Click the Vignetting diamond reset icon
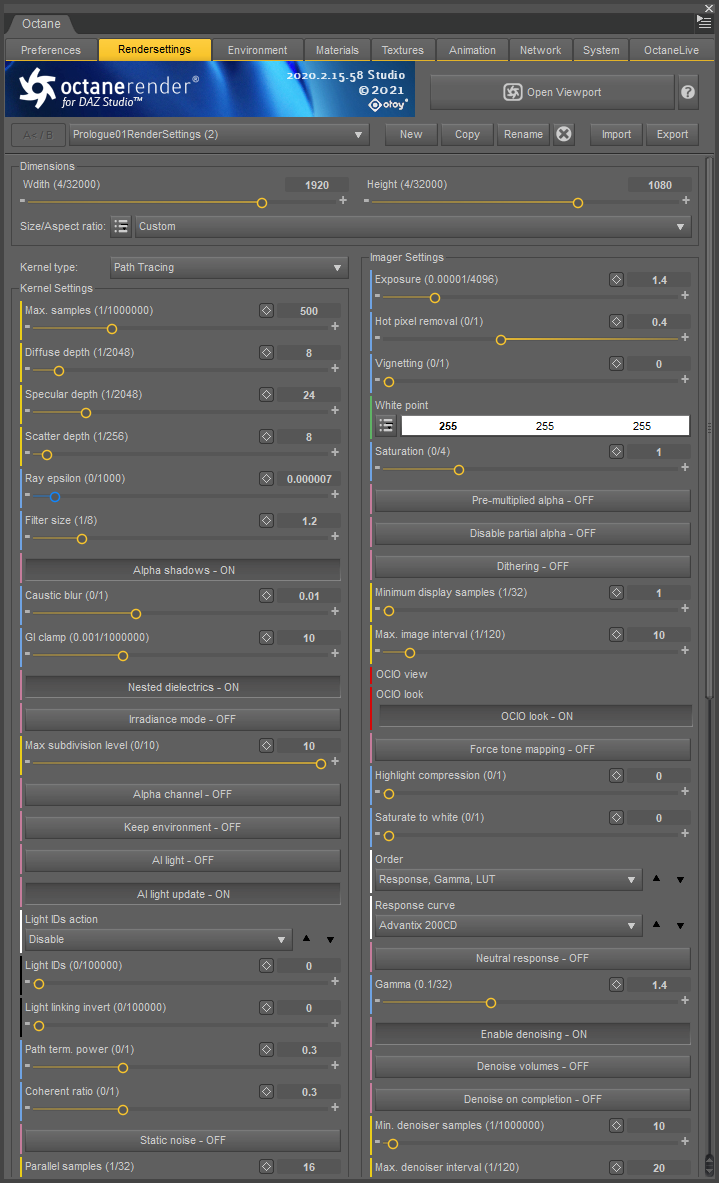719x1183 pixels. tap(616, 364)
